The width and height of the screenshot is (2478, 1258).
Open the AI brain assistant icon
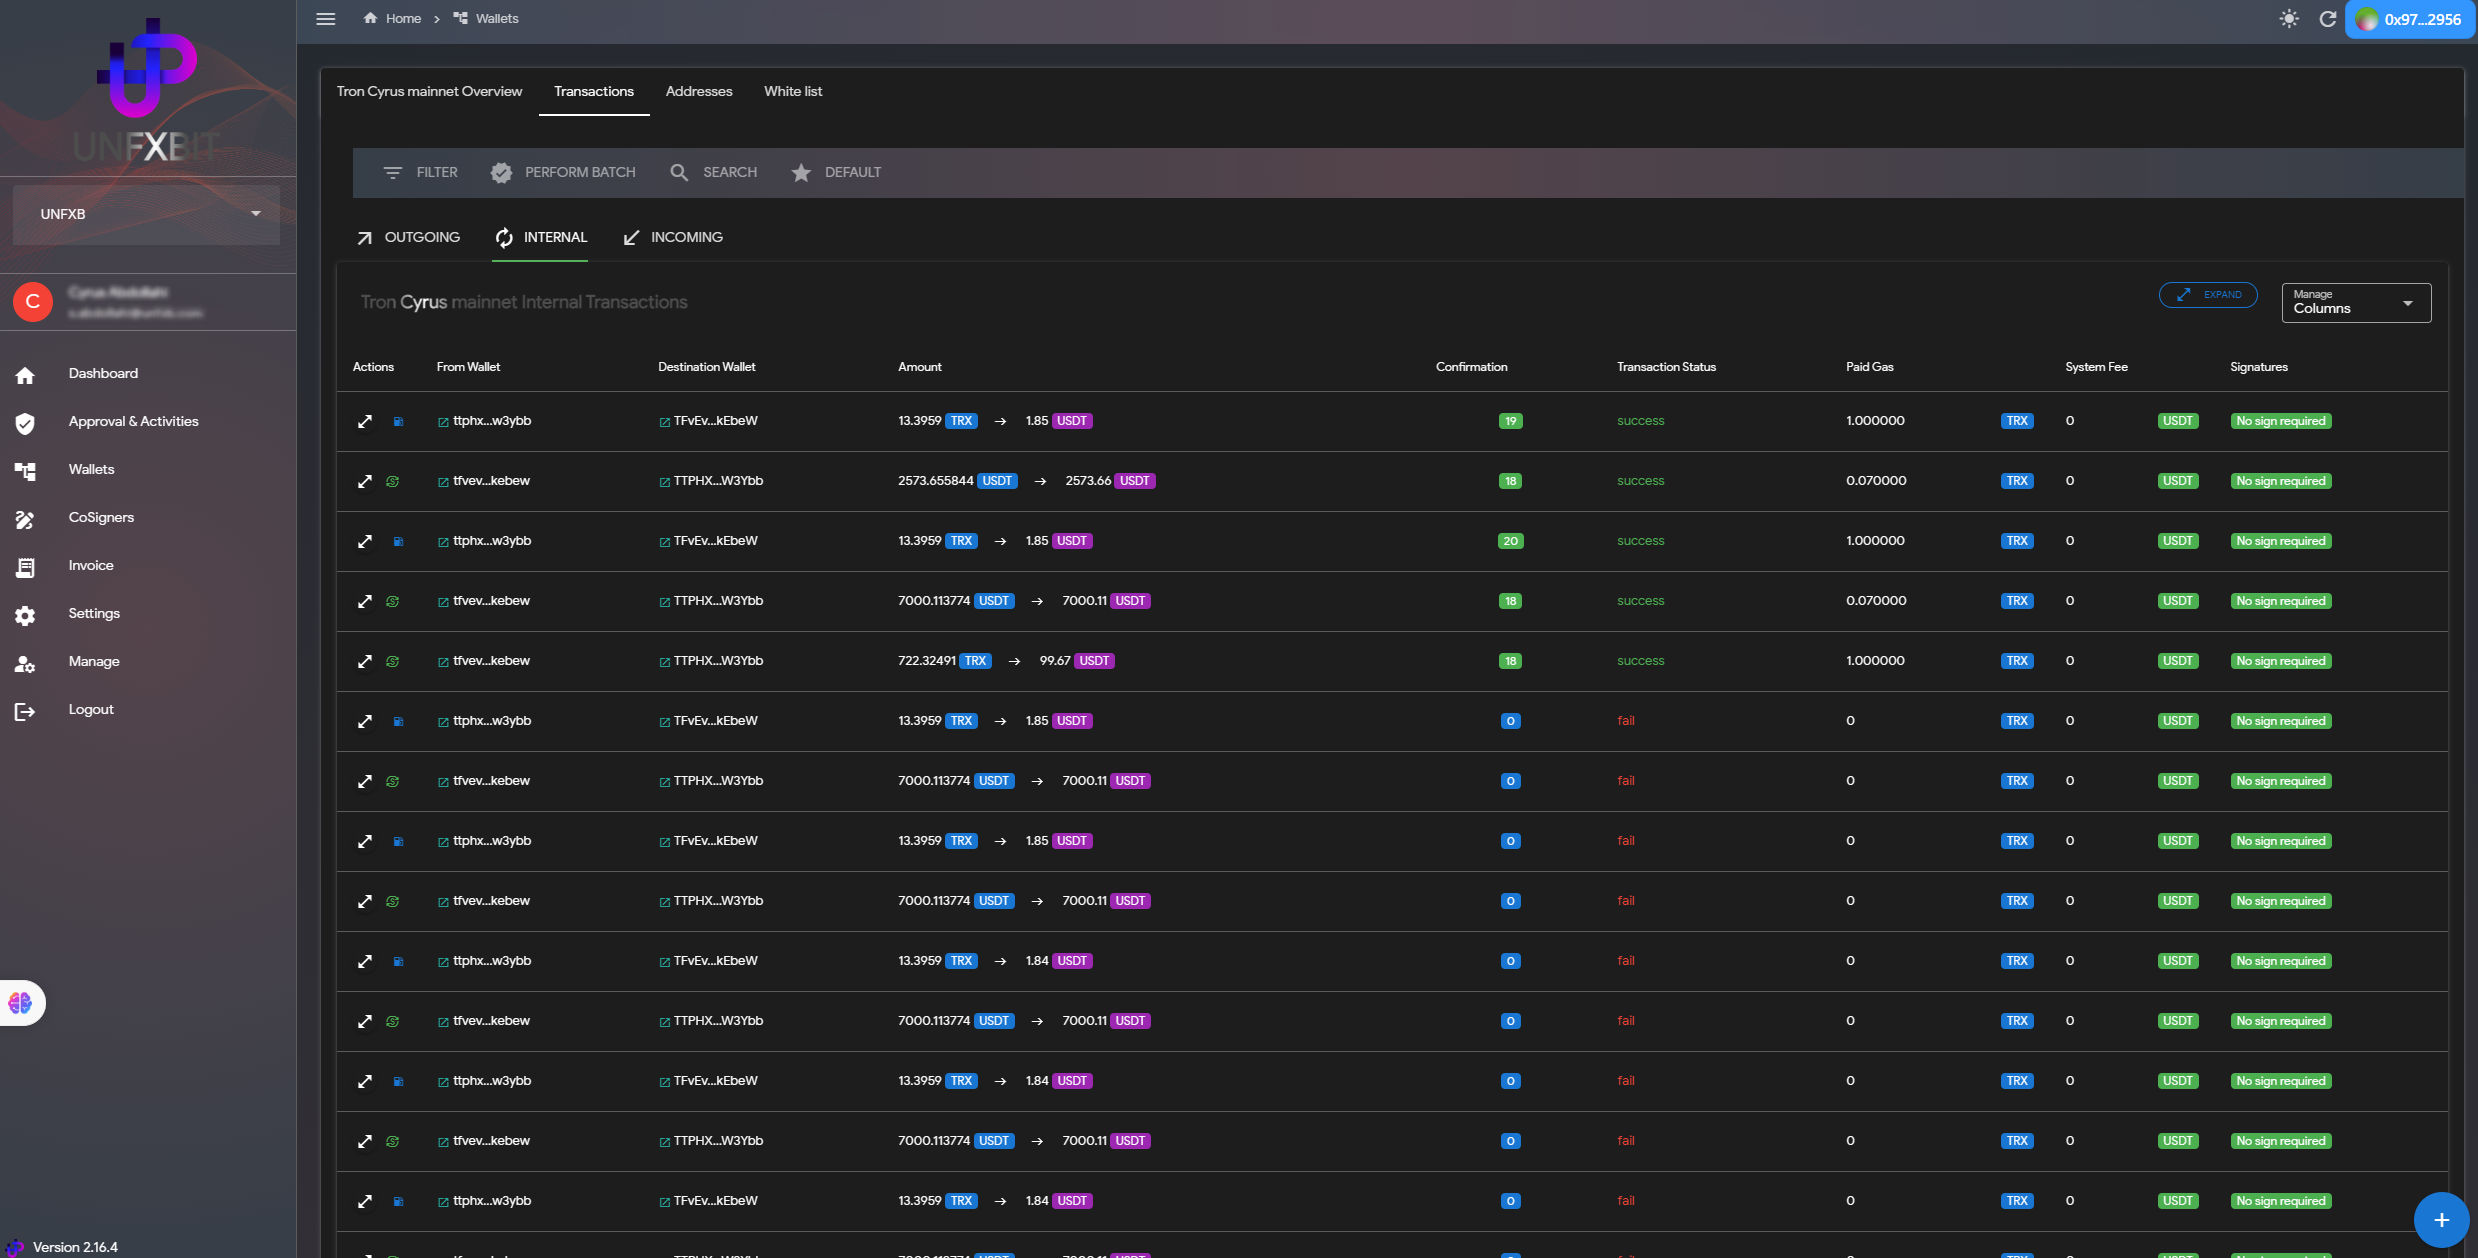(x=21, y=1003)
